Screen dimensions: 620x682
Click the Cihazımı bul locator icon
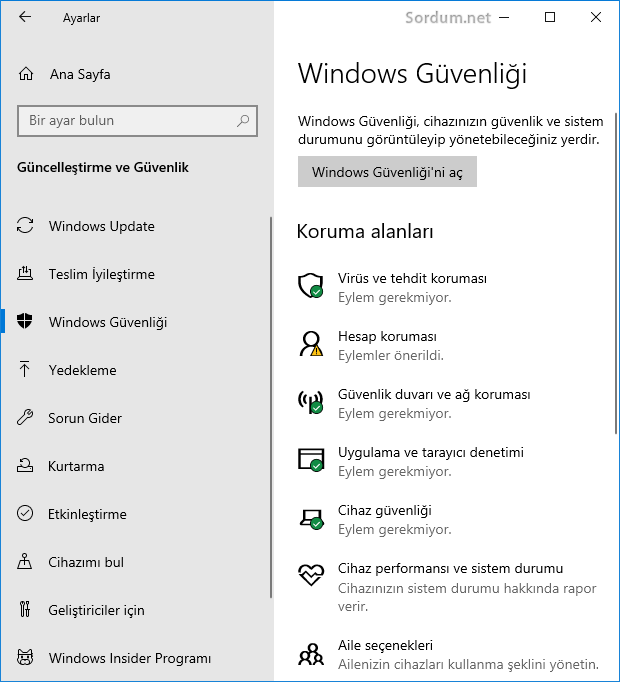[x=25, y=562]
